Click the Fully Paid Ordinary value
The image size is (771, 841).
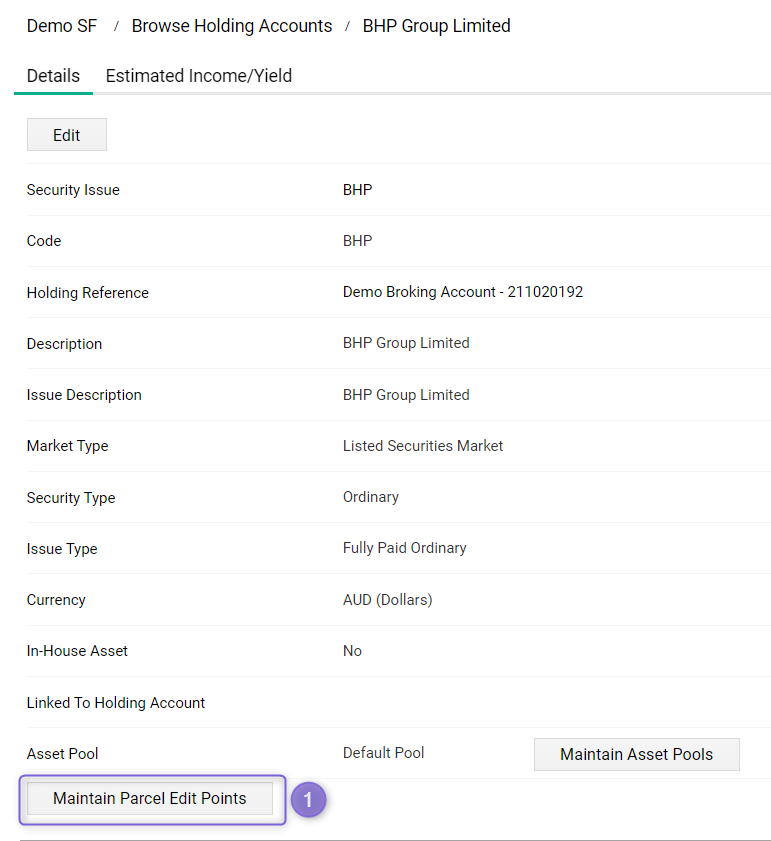tap(405, 548)
